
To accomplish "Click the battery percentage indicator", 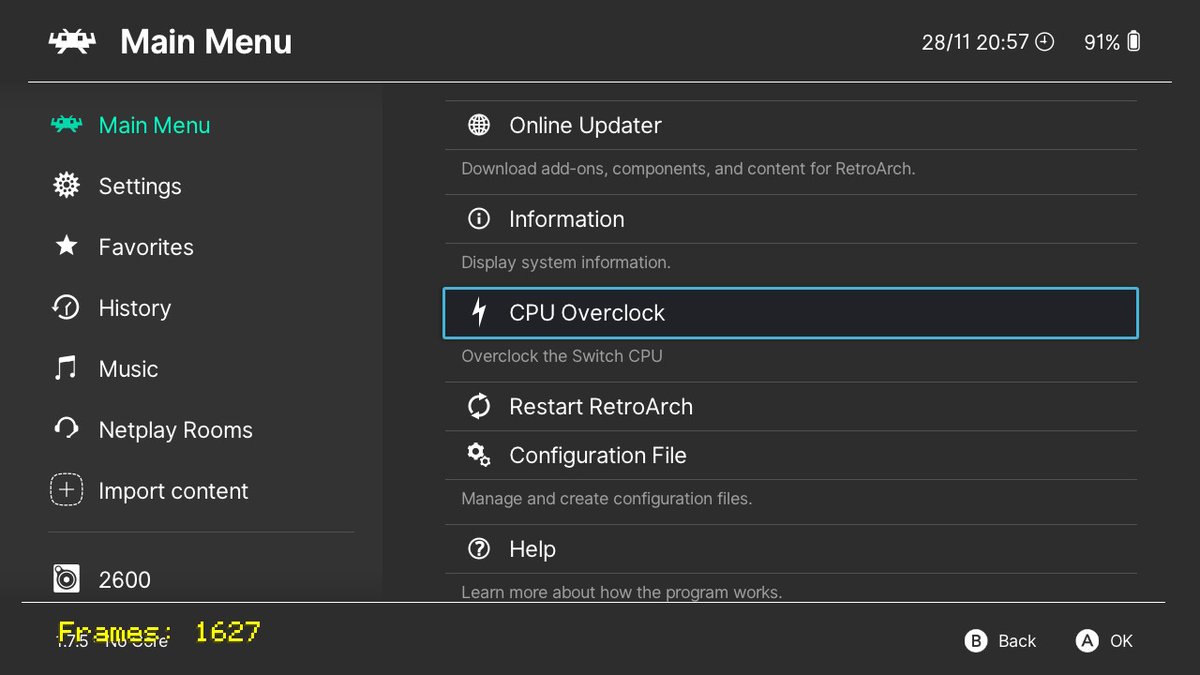I will (x=1112, y=42).
